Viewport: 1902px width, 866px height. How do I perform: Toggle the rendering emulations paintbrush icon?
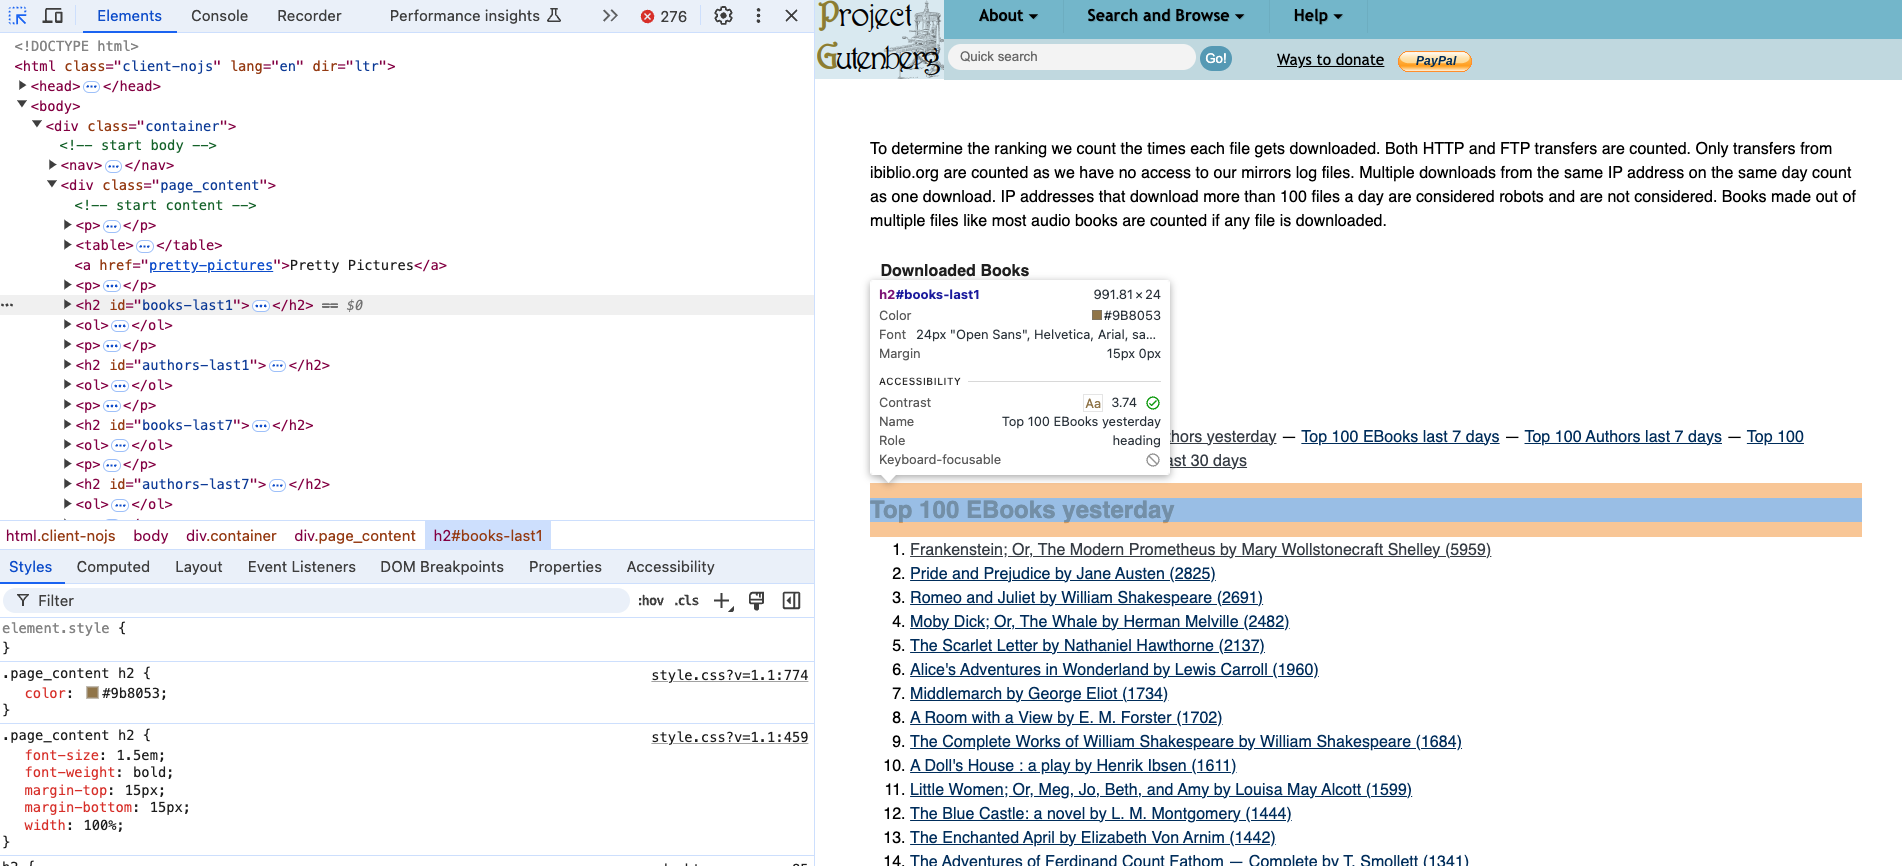click(x=756, y=601)
